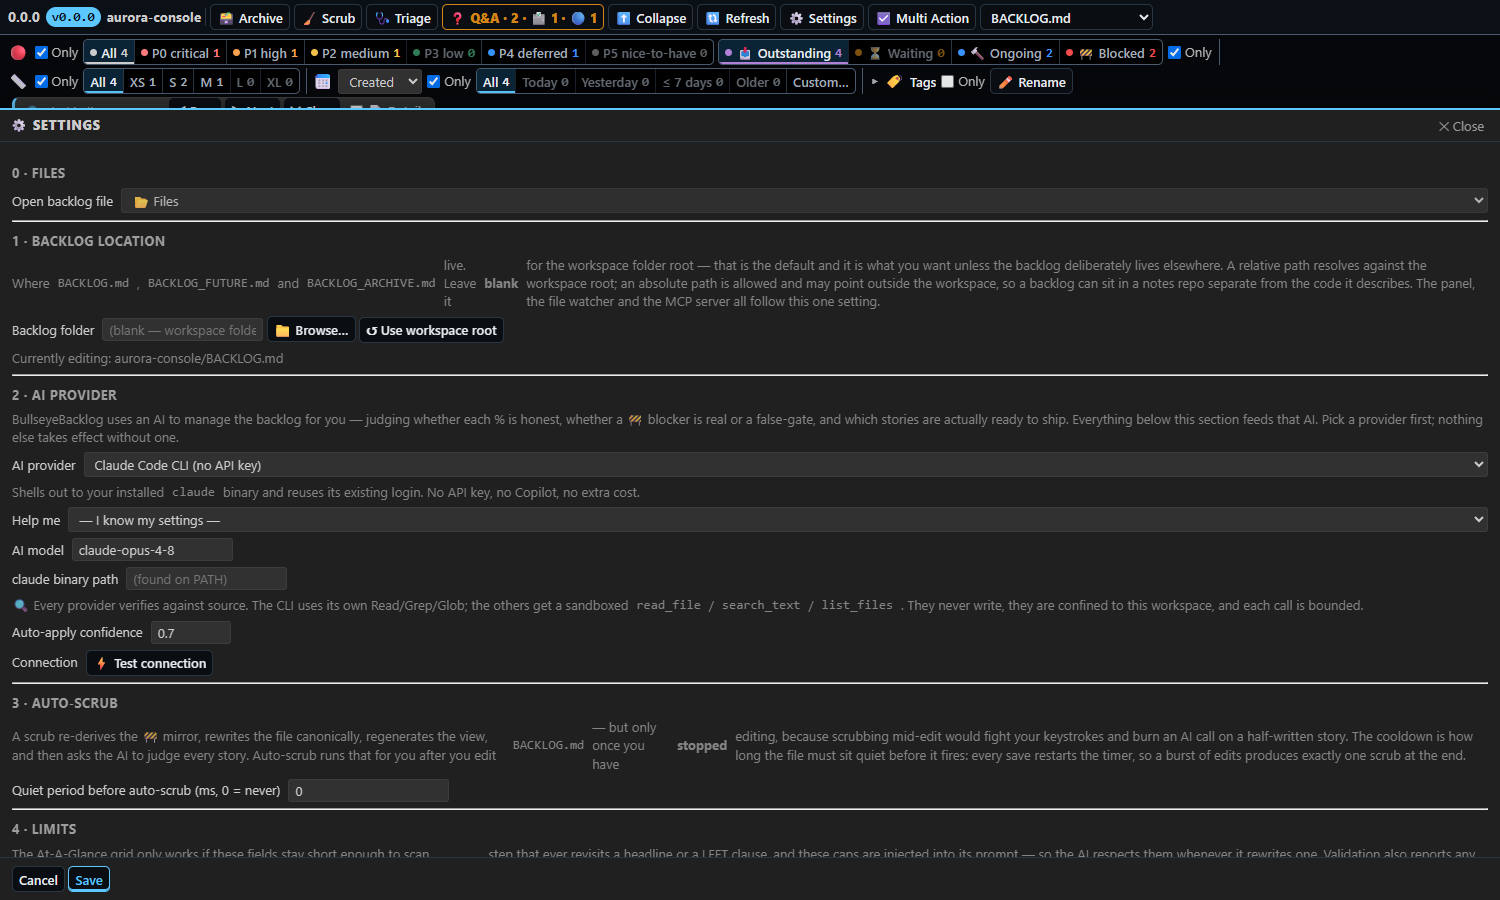
Task: Collapse all stories with the Collapse button
Action: pos(650,18)
